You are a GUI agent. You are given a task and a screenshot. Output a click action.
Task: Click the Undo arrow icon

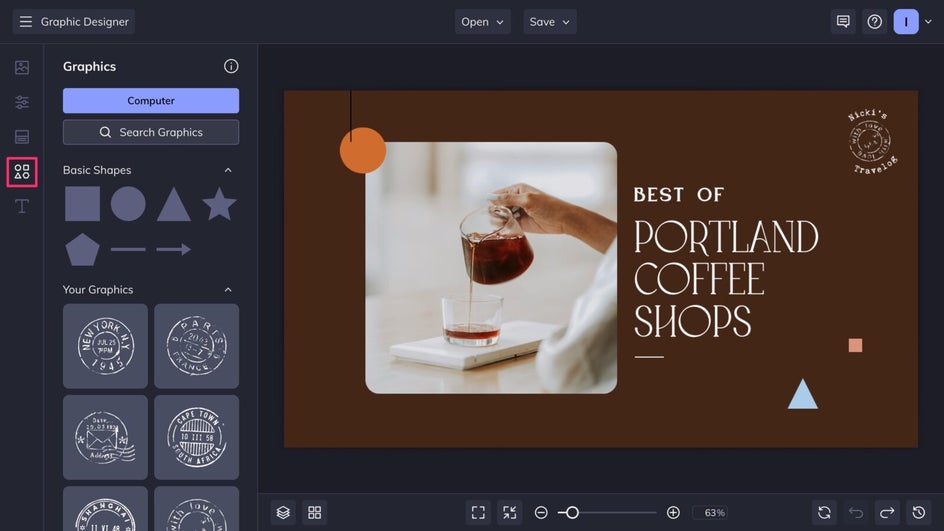pos(856,512)
